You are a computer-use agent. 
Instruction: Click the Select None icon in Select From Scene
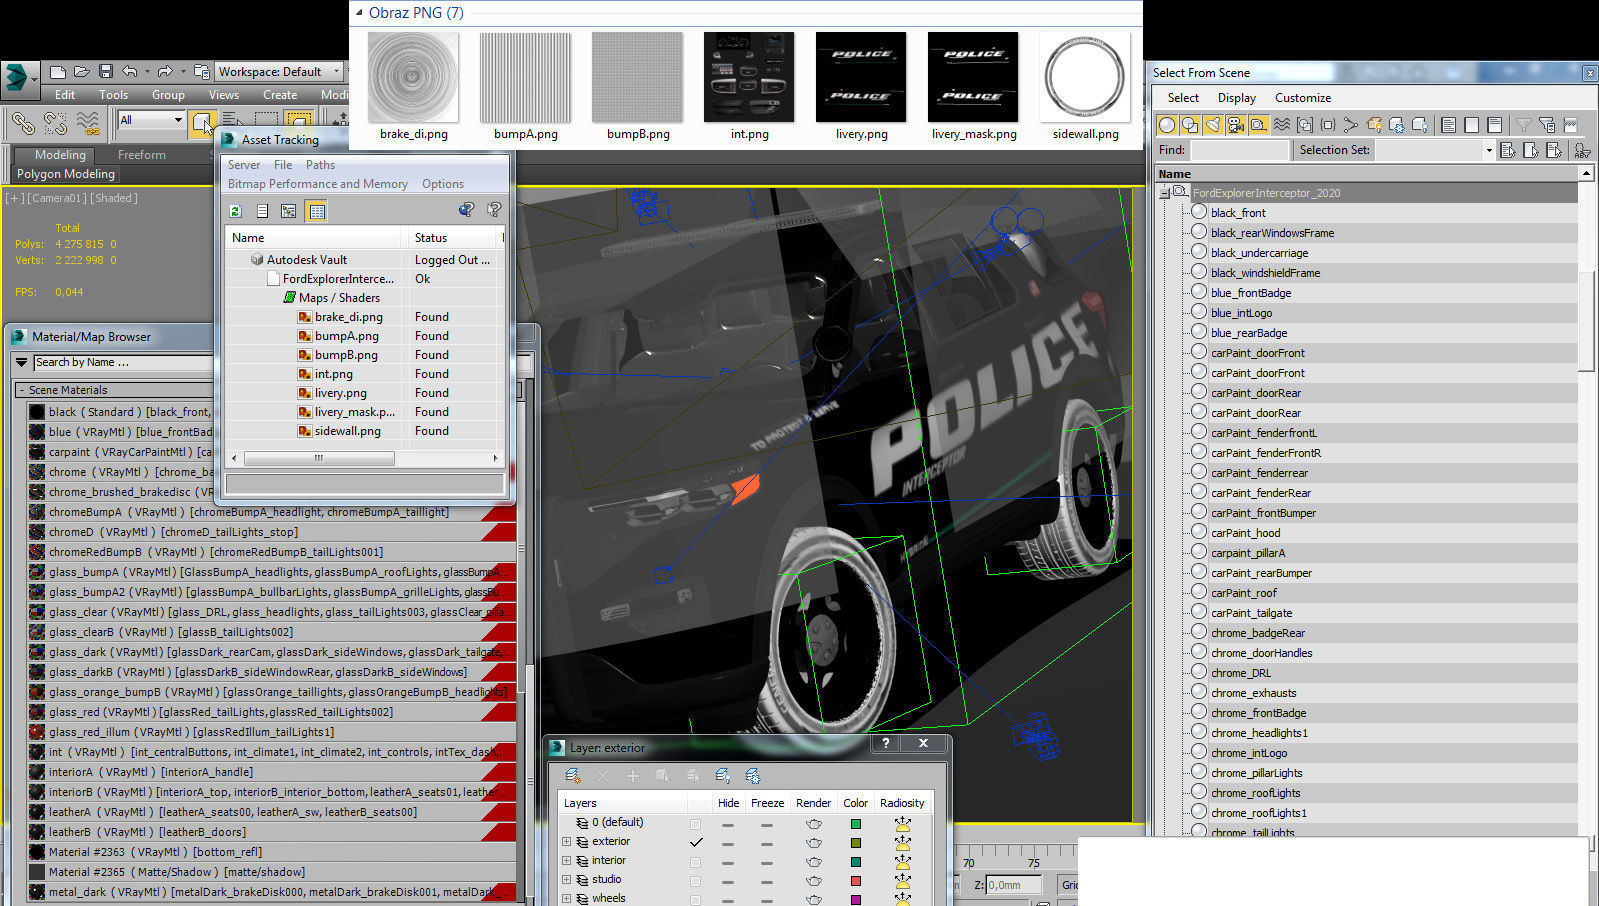click(x=1471, y=125)
